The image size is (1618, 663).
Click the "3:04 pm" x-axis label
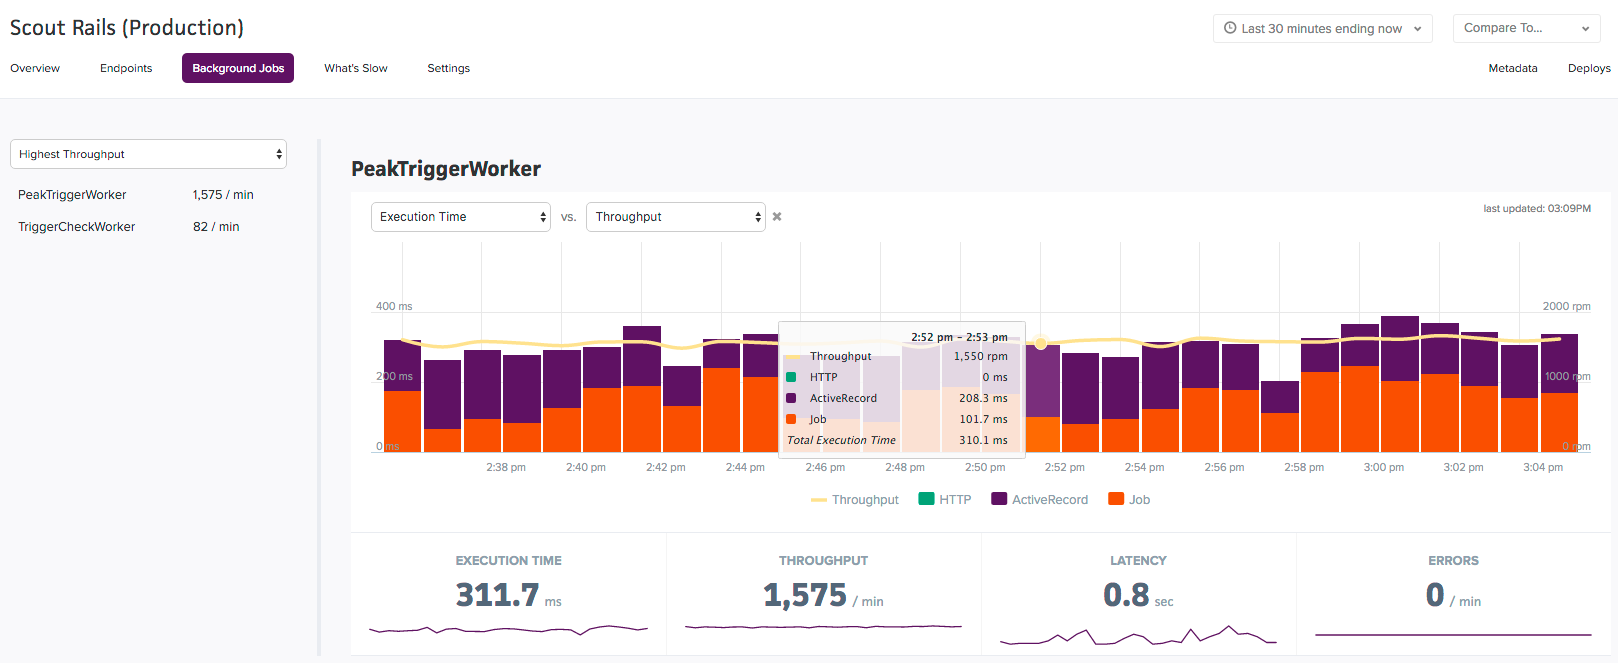pos(1543,467)
